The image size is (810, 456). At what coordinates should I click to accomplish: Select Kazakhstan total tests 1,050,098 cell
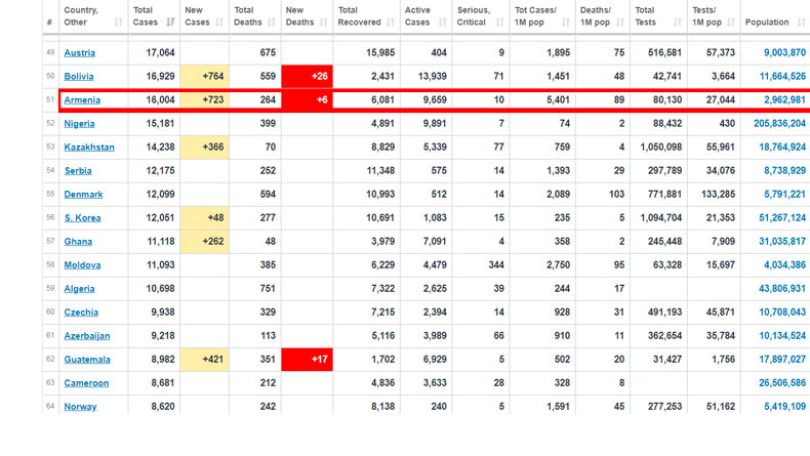pyautogui.click(x=659, y=147)
